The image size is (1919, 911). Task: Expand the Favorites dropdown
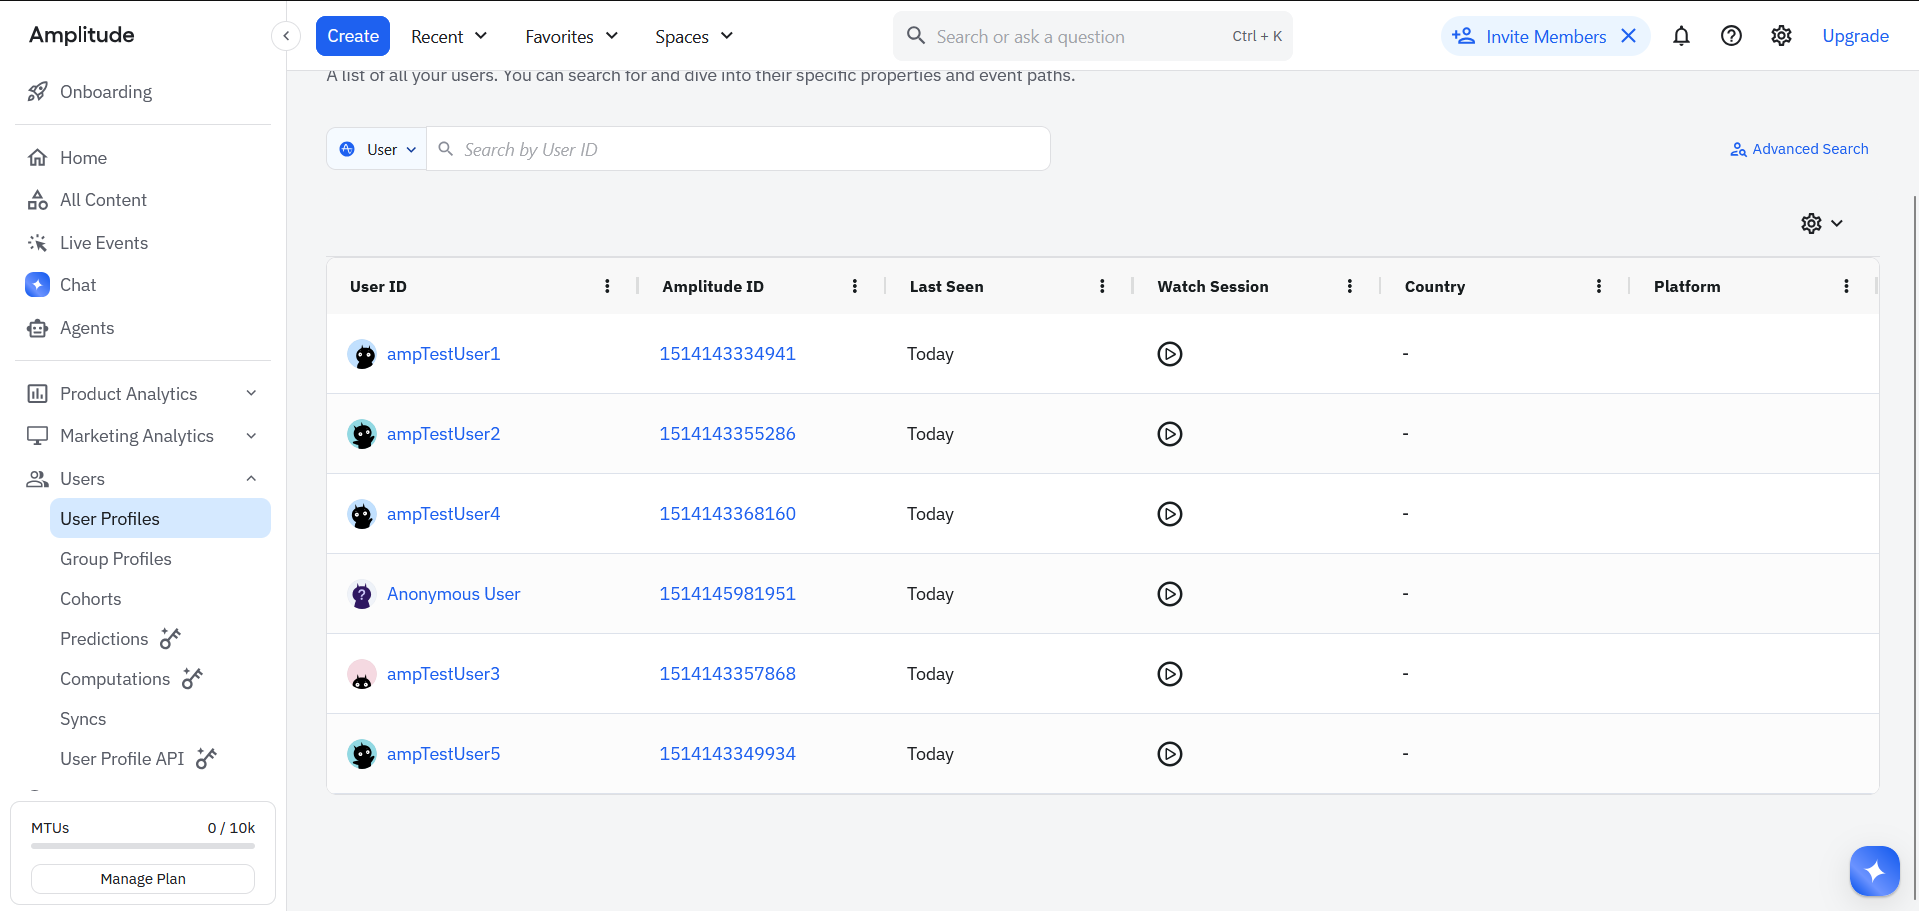[572, 36]
